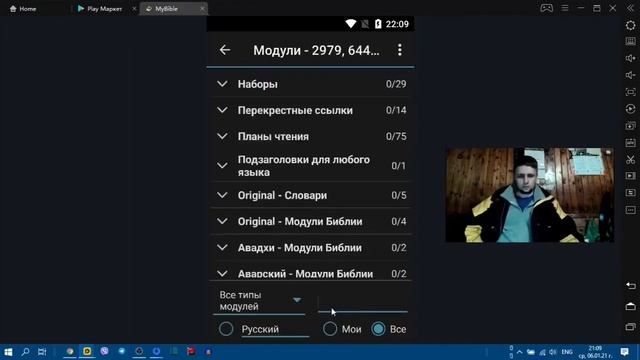Image resolution: width=640 pixels, height=360 pixels.
Task: Start the video recorder from the sidebar
Action: (x=630, y=176)
